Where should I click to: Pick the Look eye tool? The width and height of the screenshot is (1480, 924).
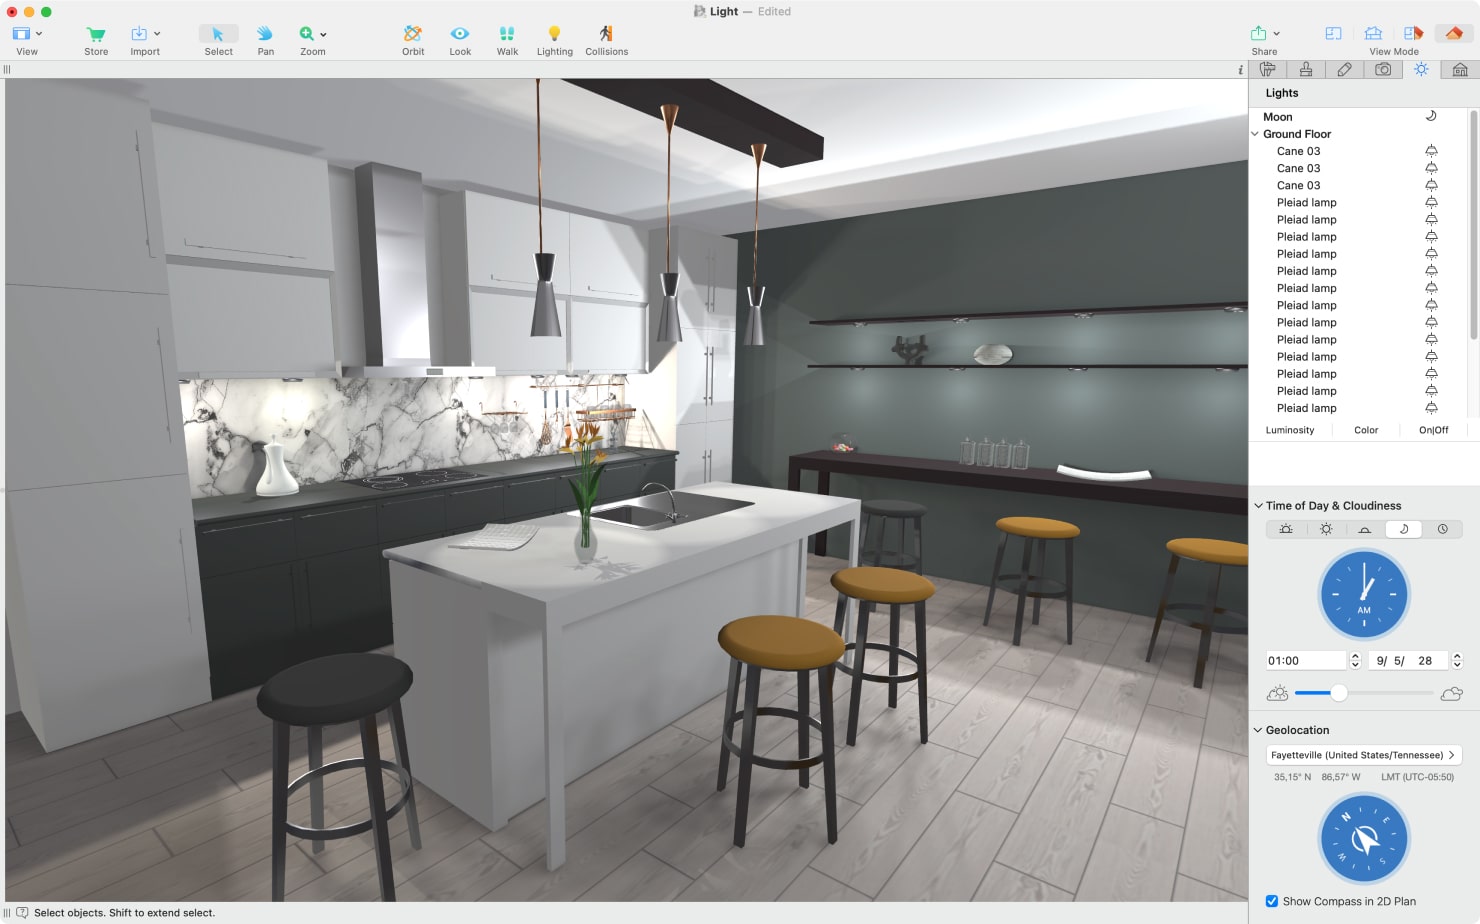pos(460,34)
